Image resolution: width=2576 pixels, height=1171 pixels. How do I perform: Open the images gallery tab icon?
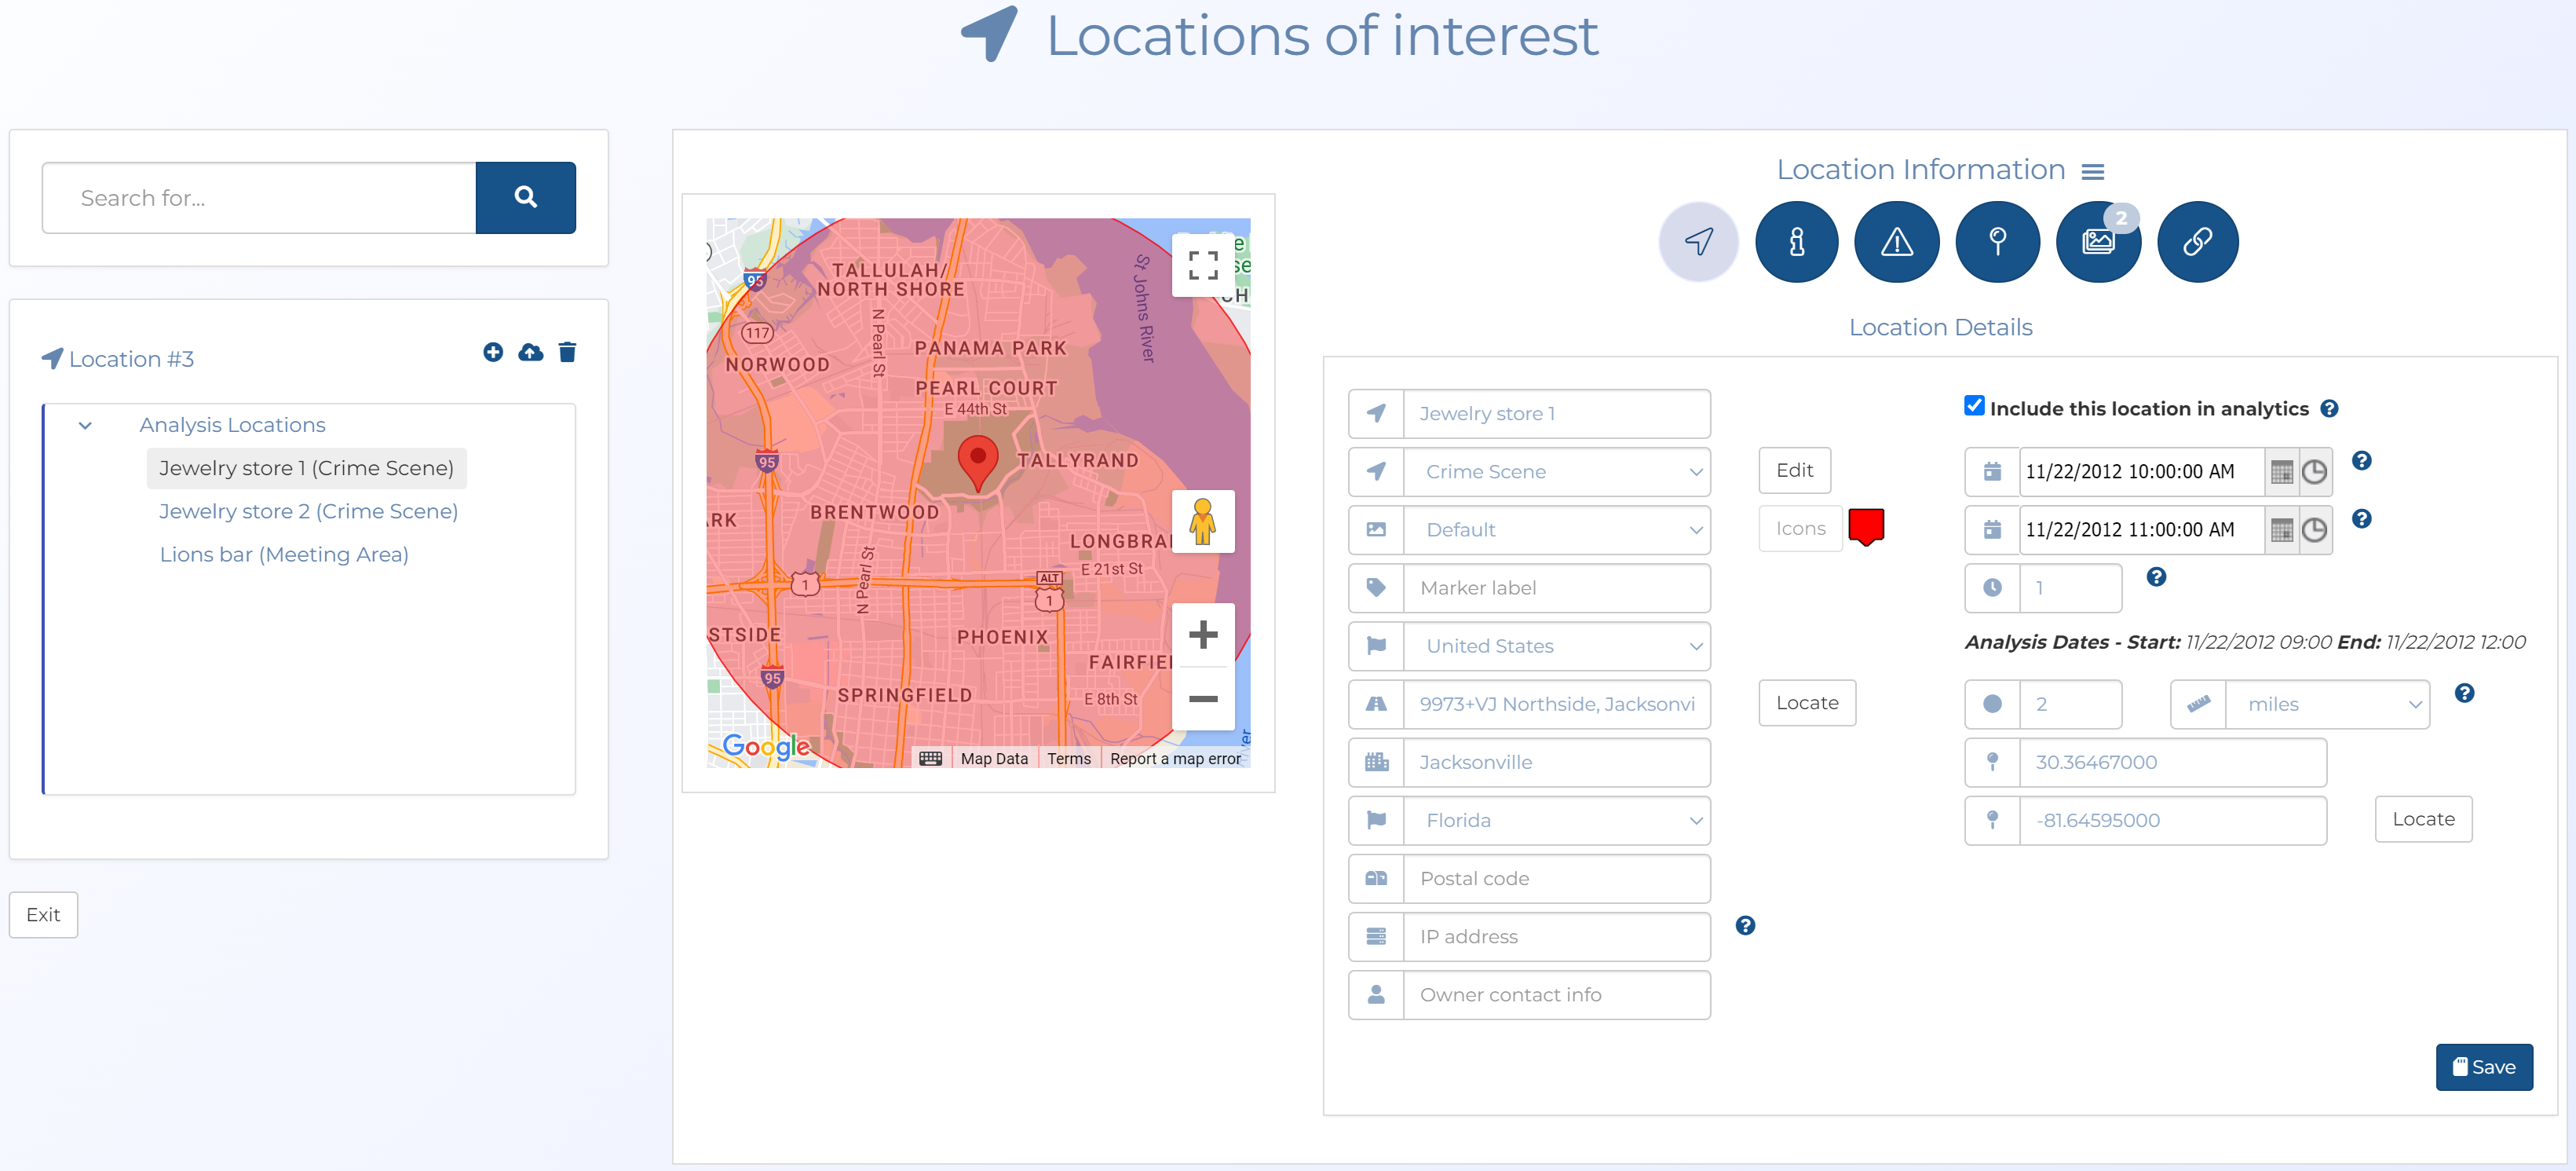point(2097,242)
